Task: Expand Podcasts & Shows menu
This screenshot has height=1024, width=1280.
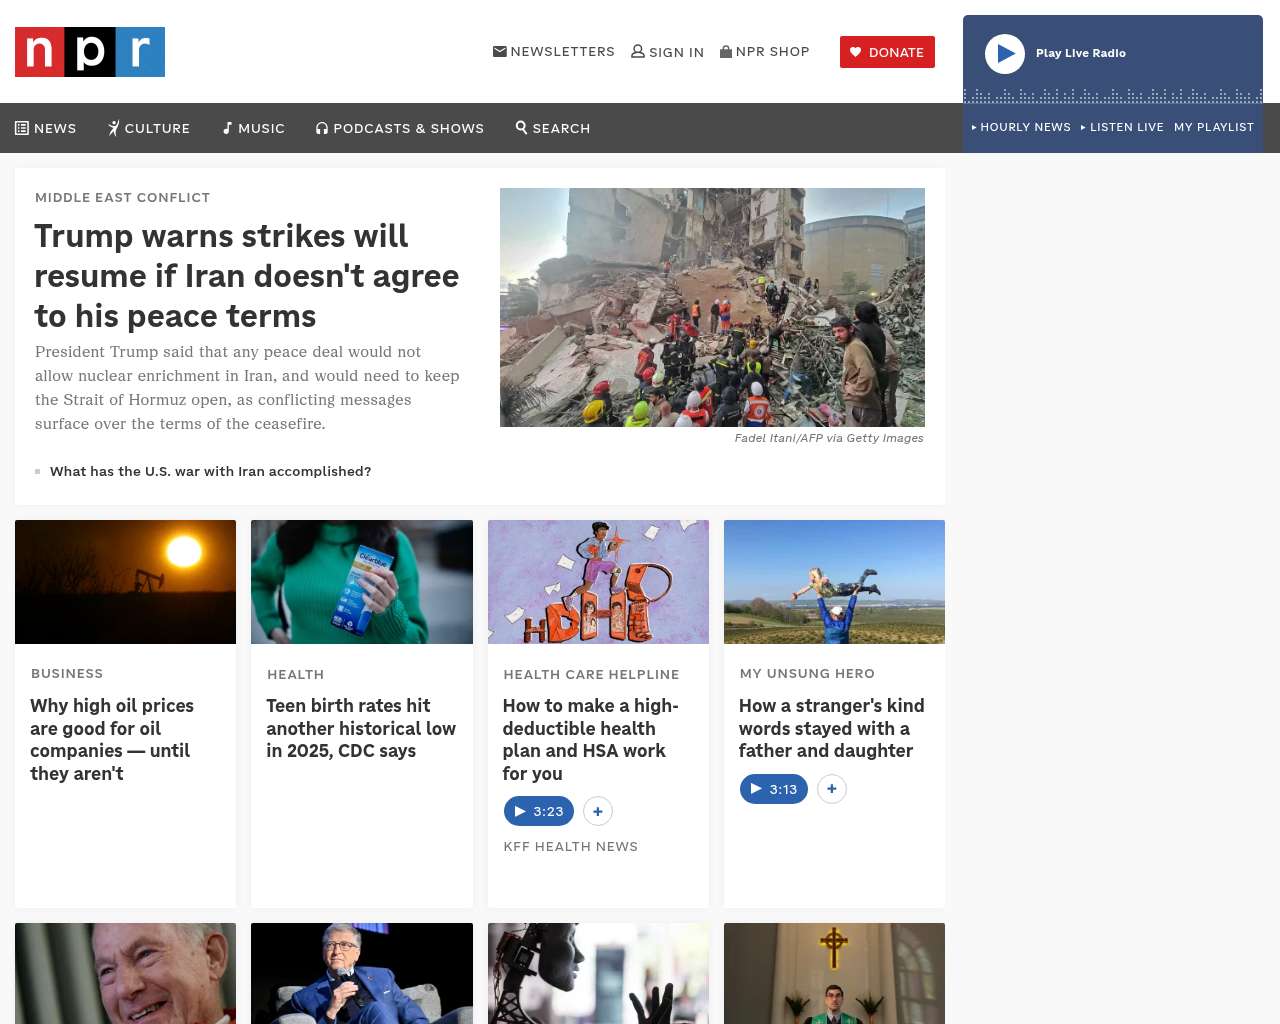Action: 400,128
